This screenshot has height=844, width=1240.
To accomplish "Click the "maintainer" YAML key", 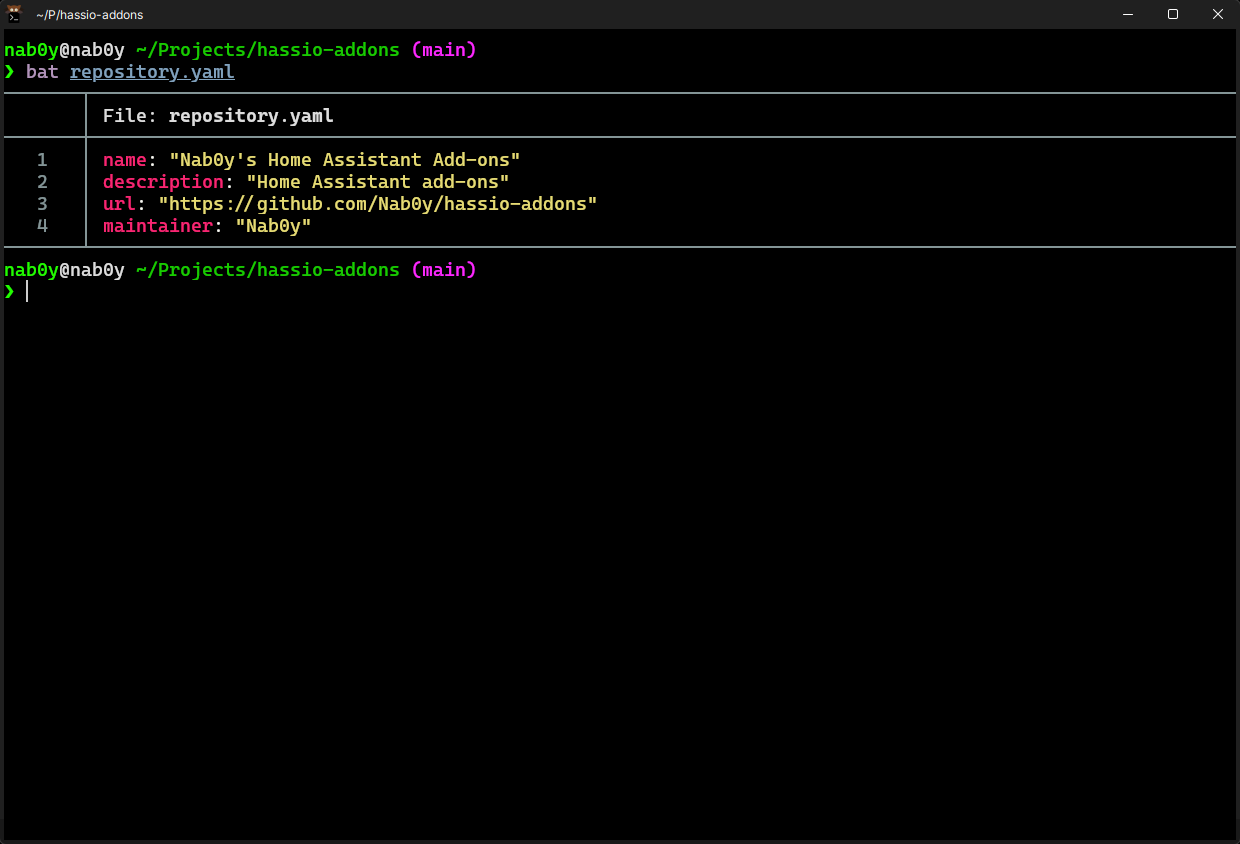I will point(158,226).
